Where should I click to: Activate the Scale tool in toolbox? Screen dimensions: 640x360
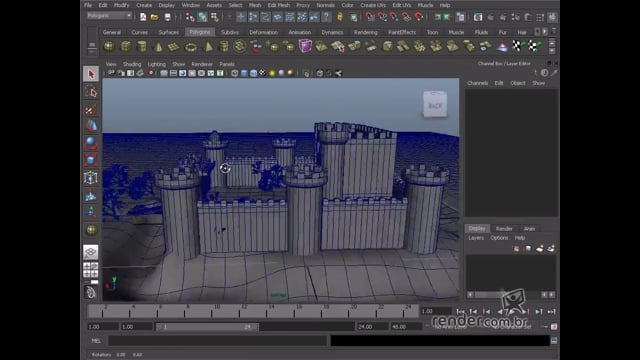point(91,160)
